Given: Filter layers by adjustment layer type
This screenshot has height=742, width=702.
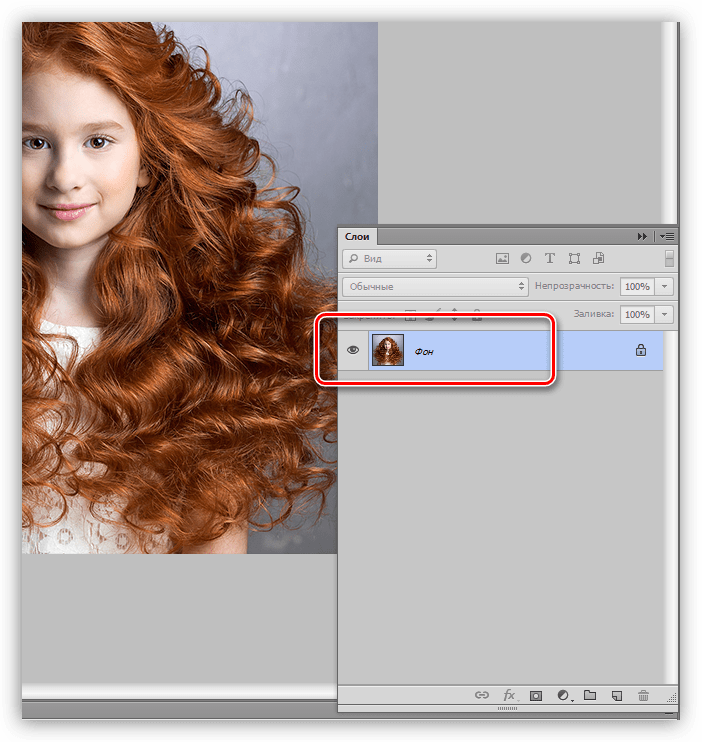Looking at the screenshot, I should click(x=526, y=258).
